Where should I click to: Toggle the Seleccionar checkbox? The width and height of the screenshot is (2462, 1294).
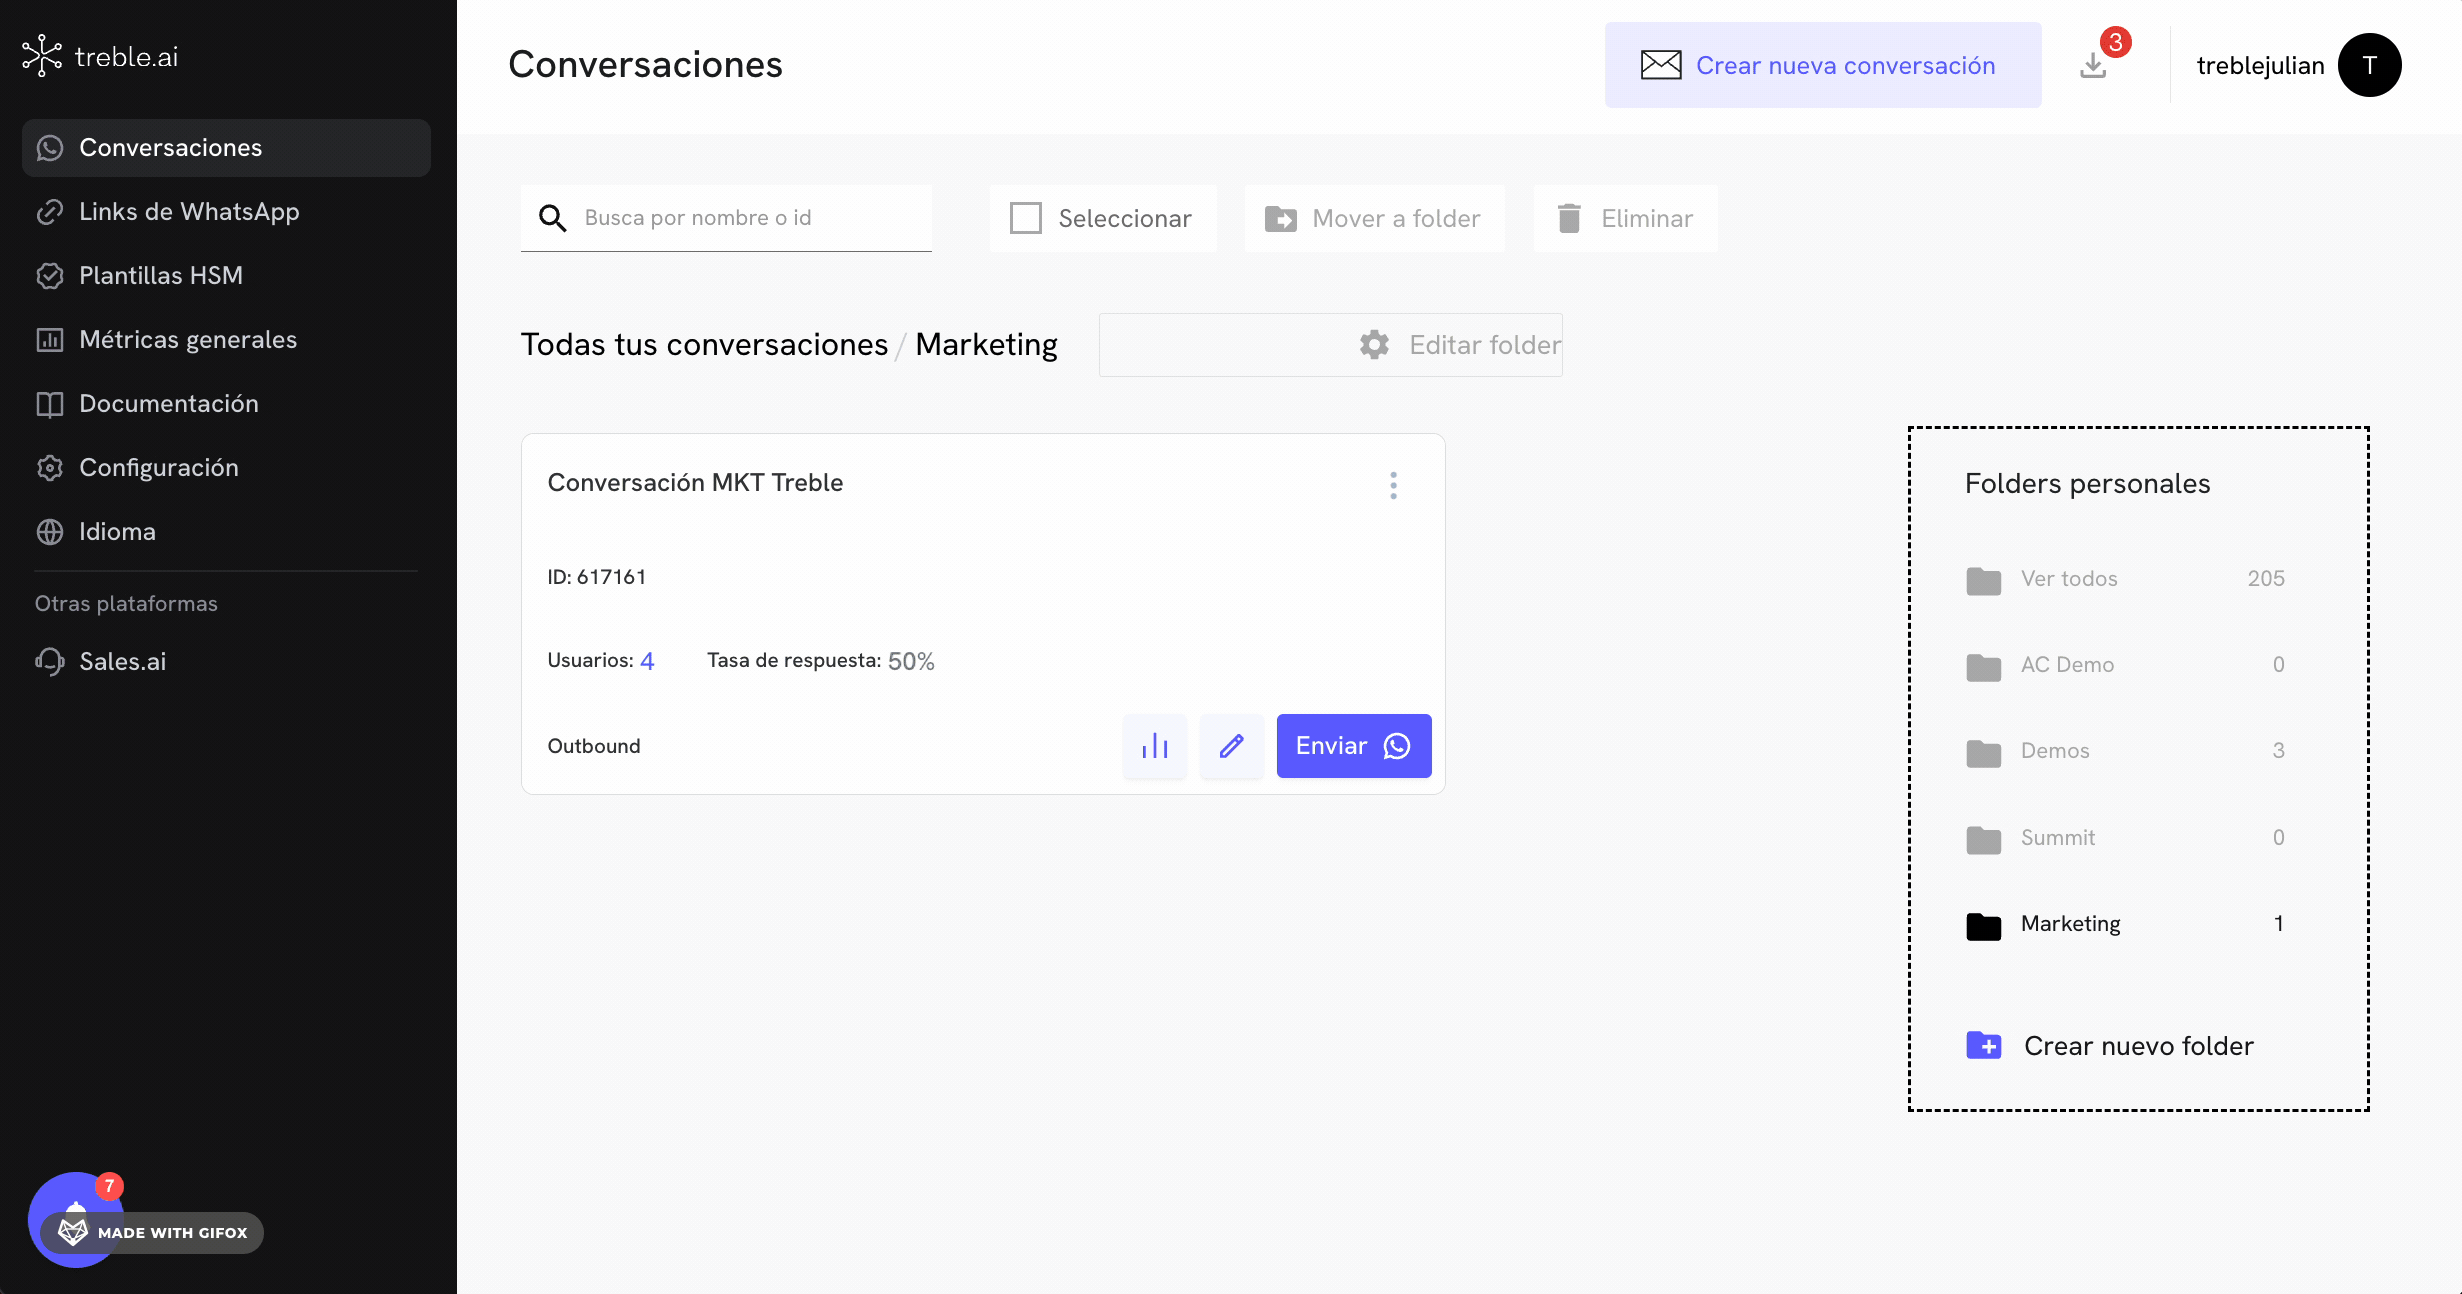[1026, 218]
